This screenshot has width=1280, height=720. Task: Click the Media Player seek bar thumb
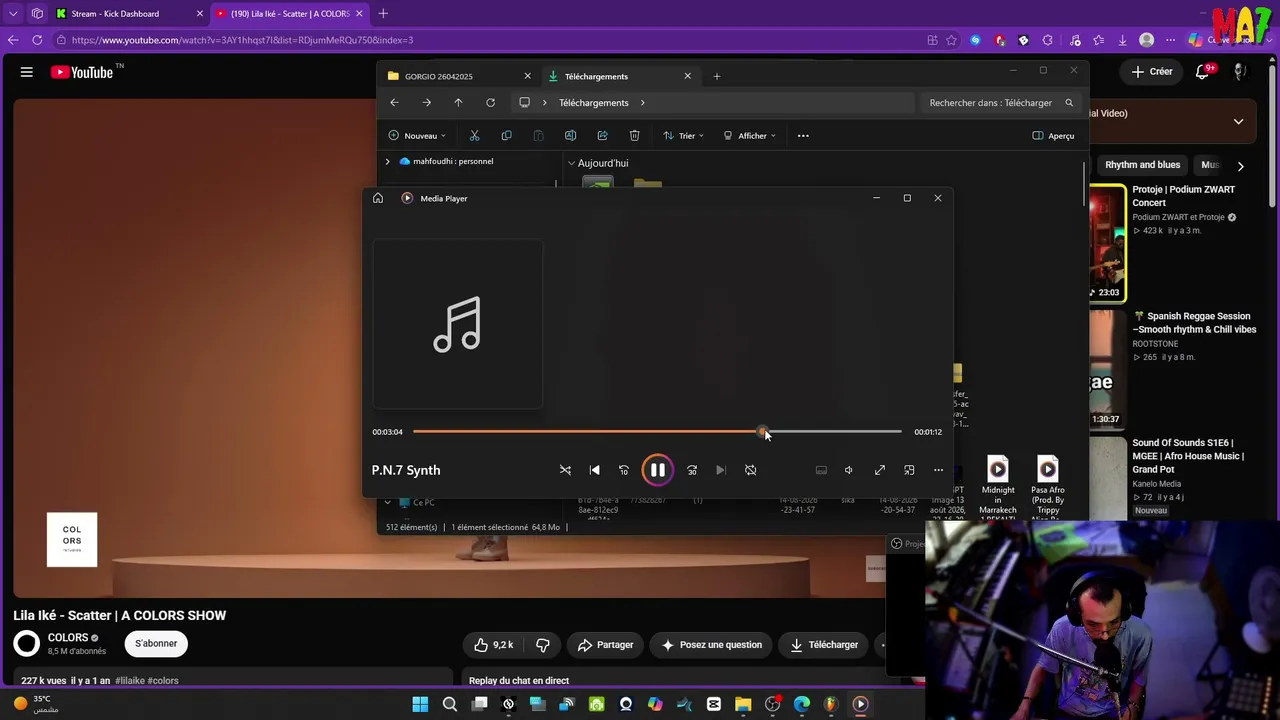[x=762, y=432]
